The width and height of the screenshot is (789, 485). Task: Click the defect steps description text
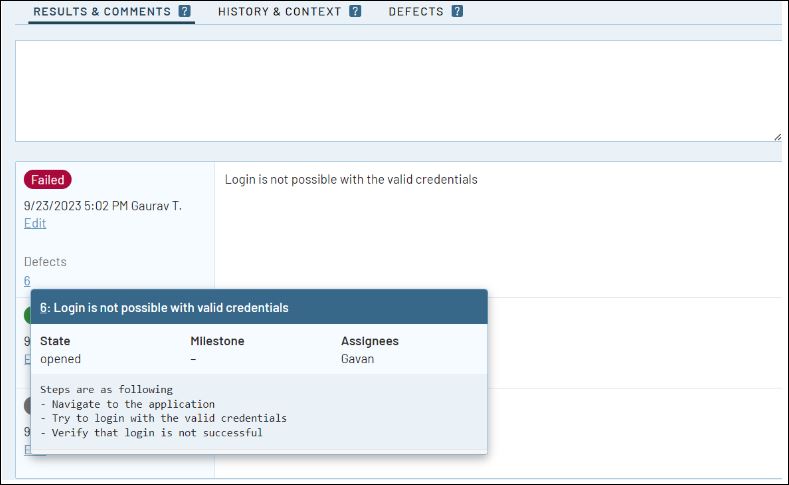pos(164,411)
